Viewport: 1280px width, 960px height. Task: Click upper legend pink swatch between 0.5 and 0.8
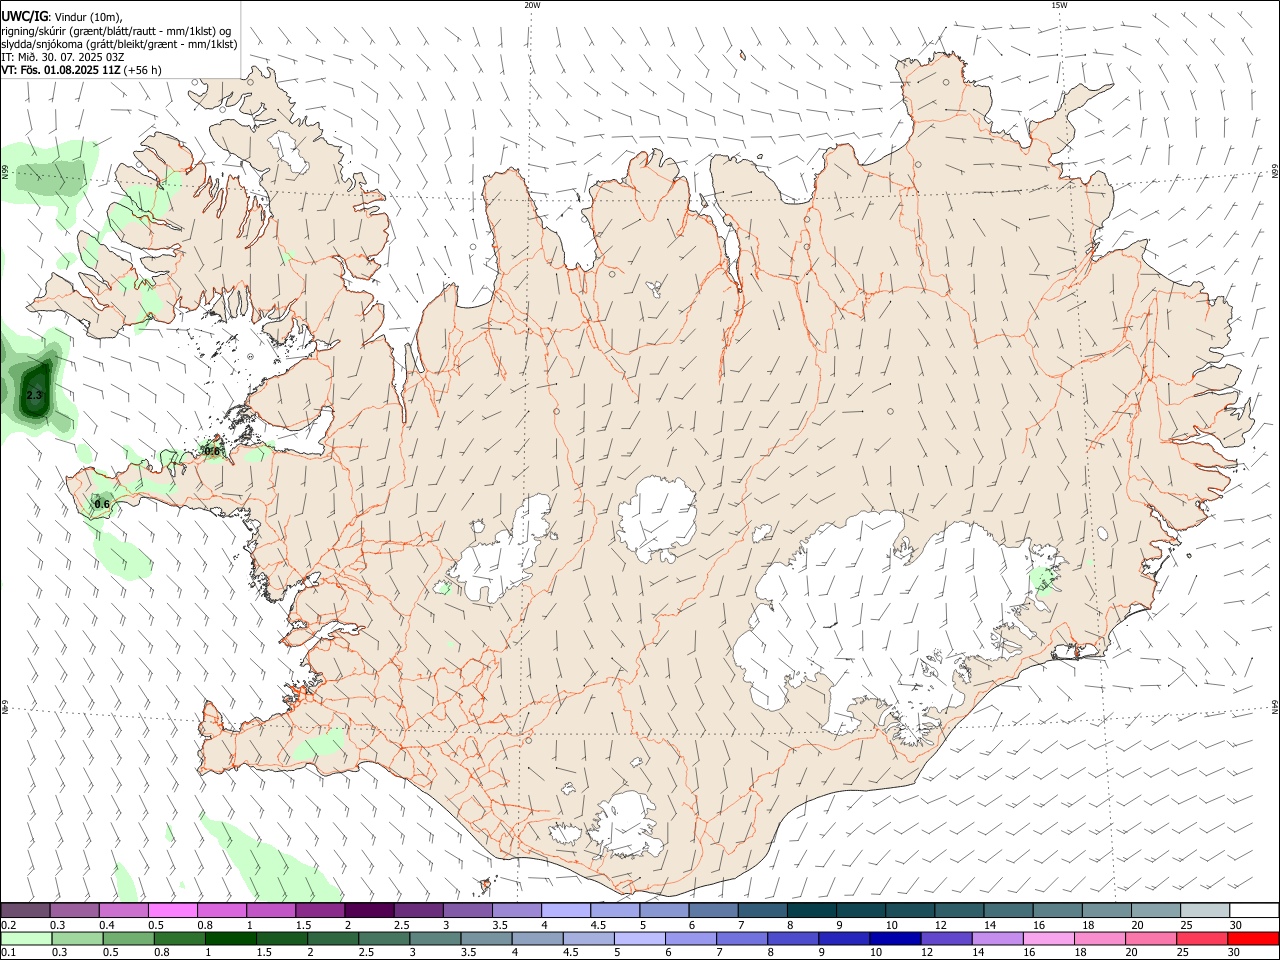click(173, 911)
